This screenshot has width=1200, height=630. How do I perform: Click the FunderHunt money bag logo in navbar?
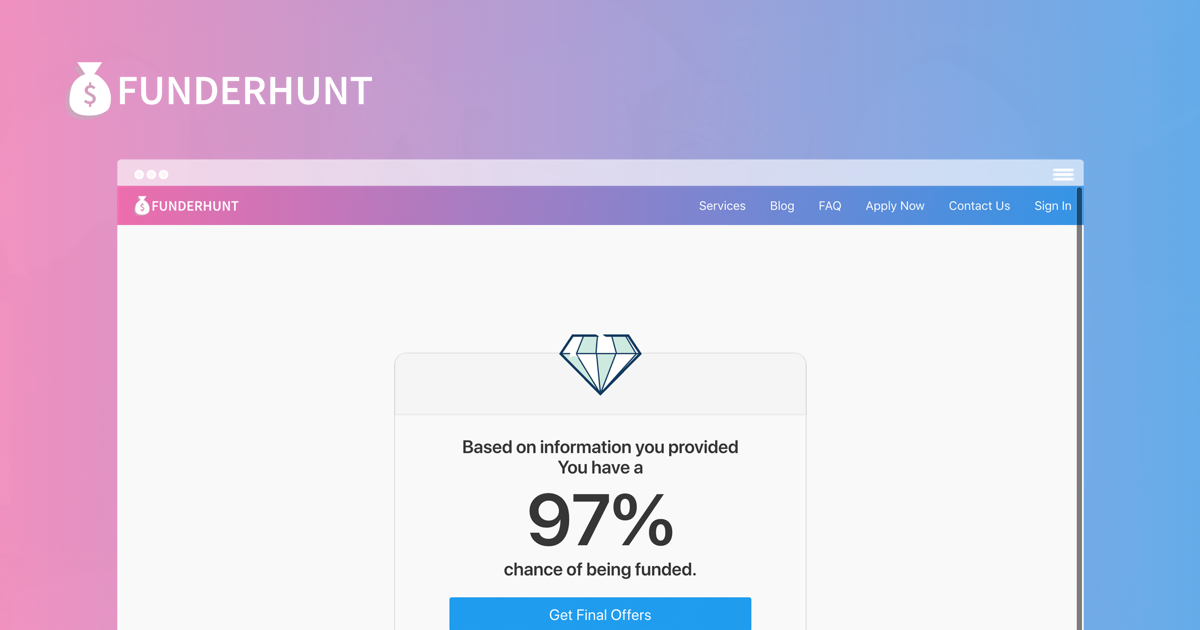click(142, 205)
